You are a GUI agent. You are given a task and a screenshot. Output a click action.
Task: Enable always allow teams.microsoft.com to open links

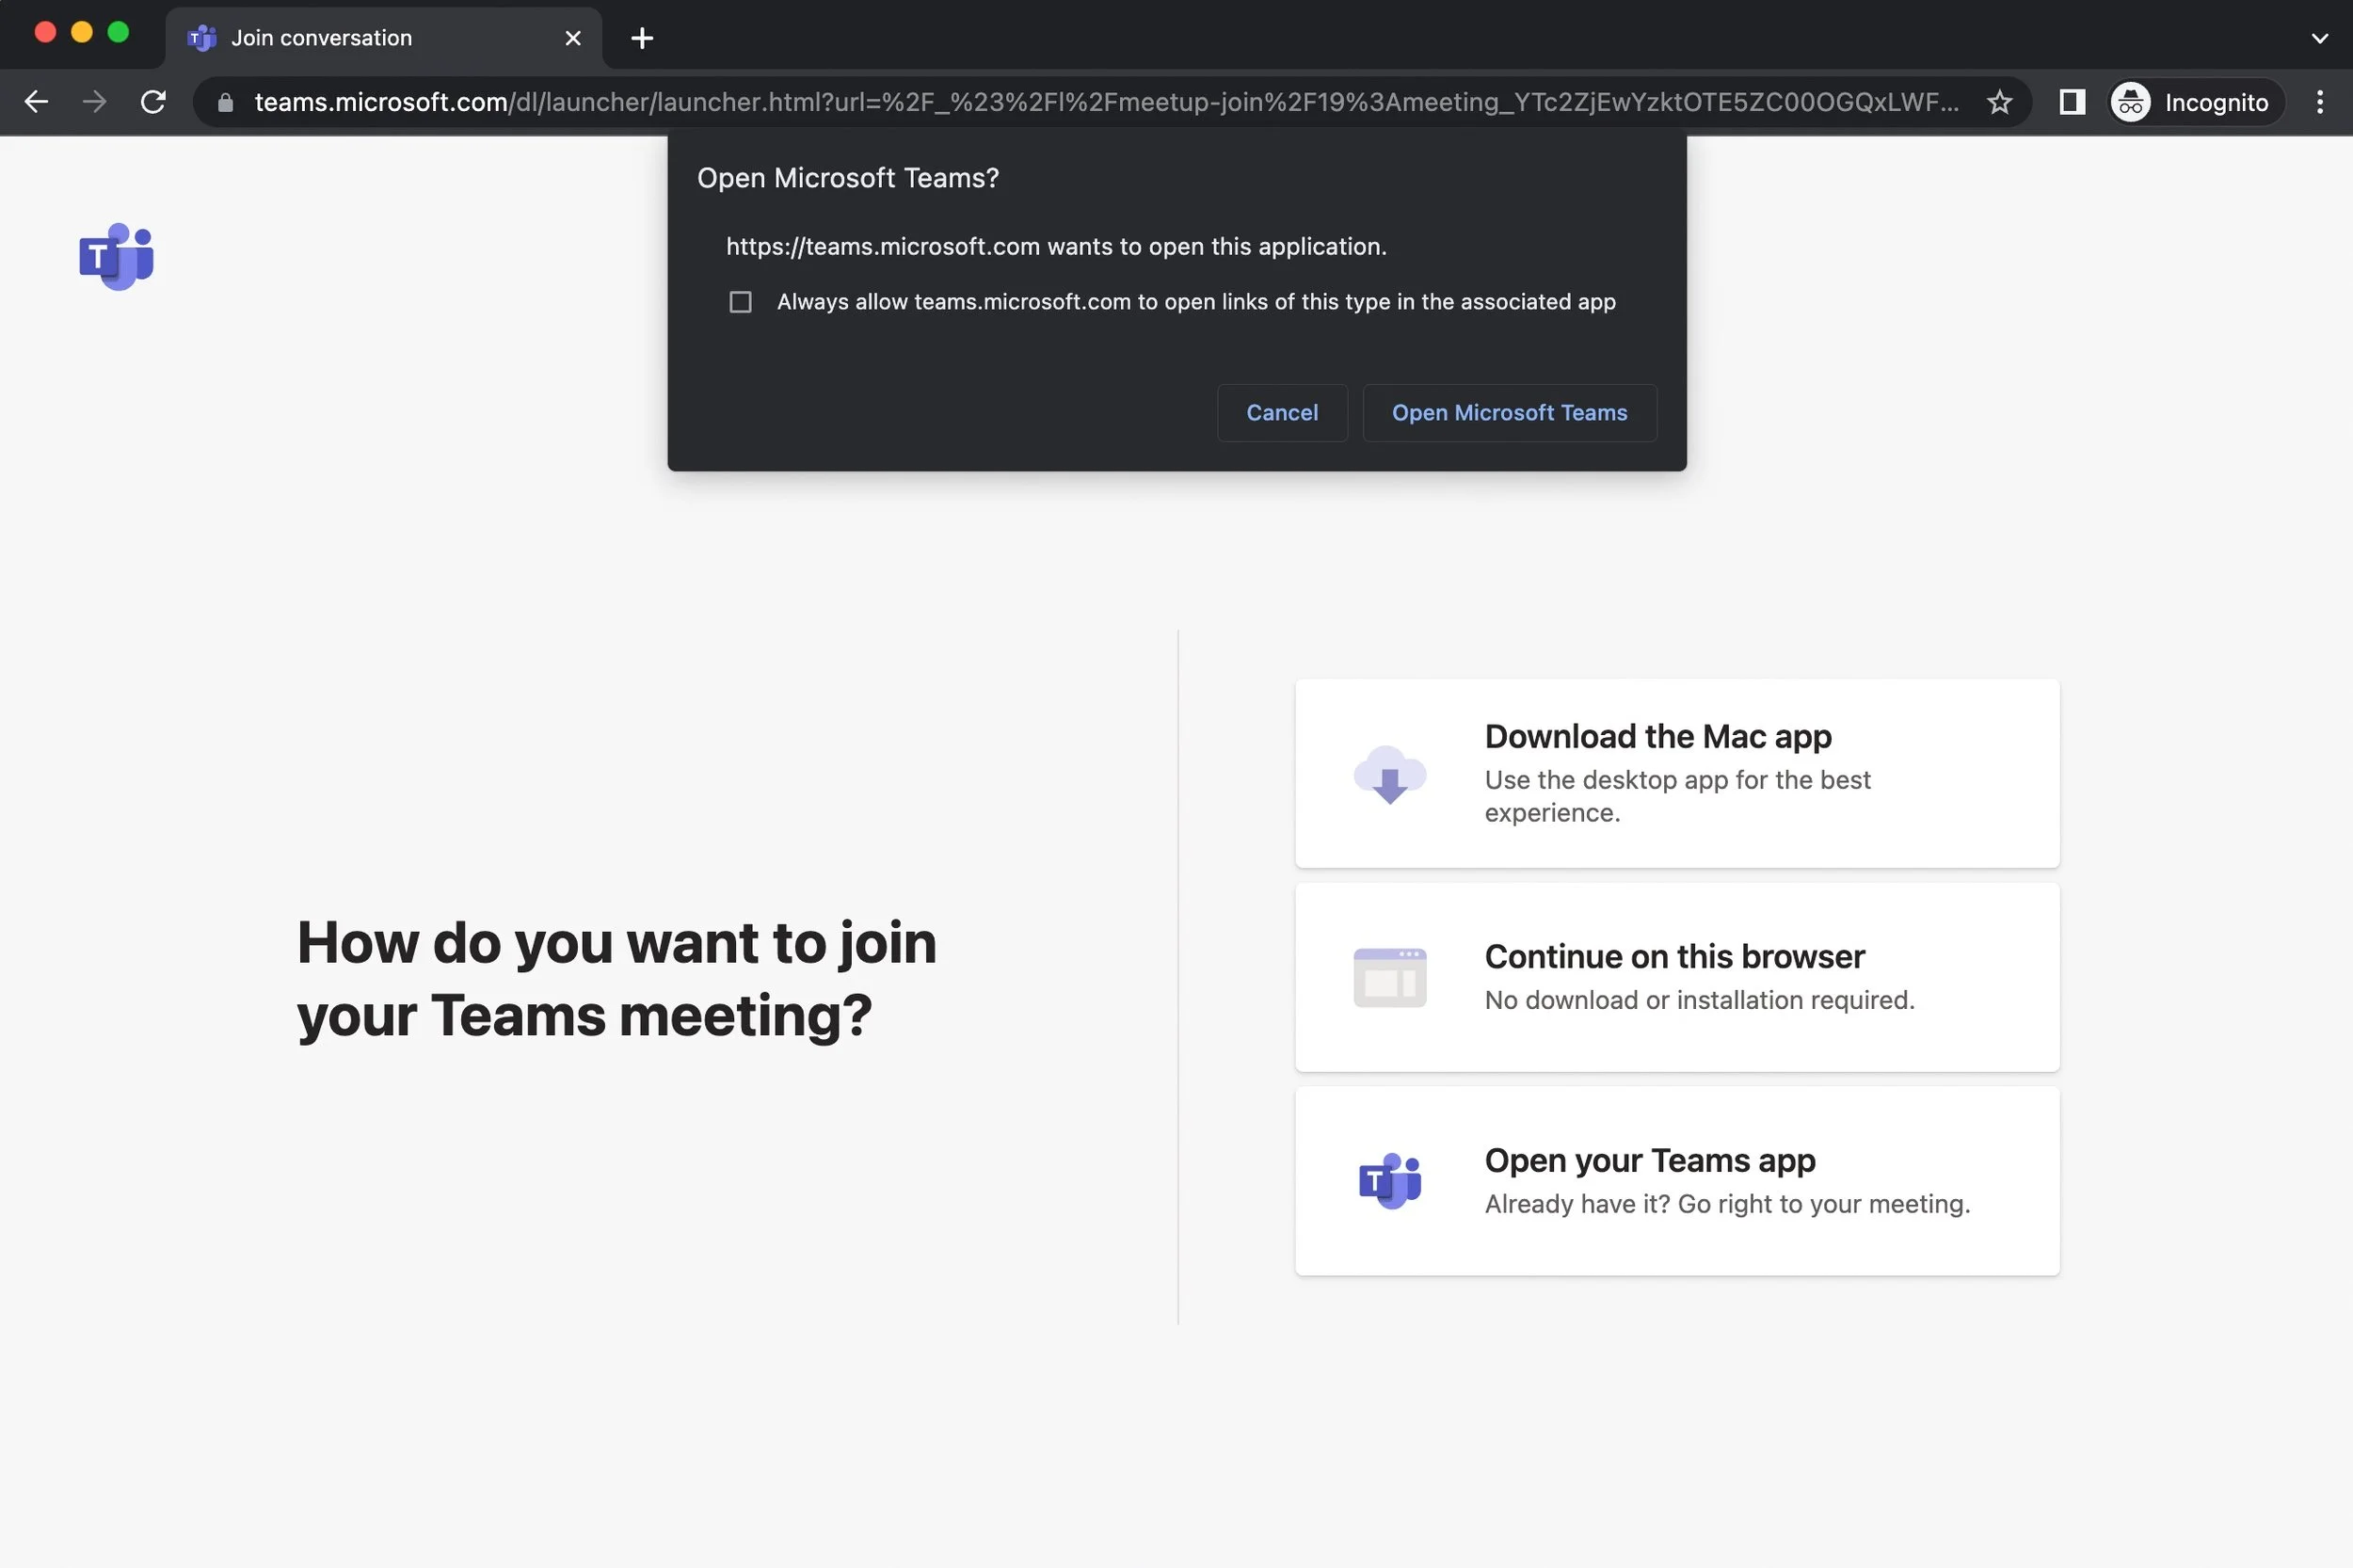pyautogui.click(x=739, y=301)
